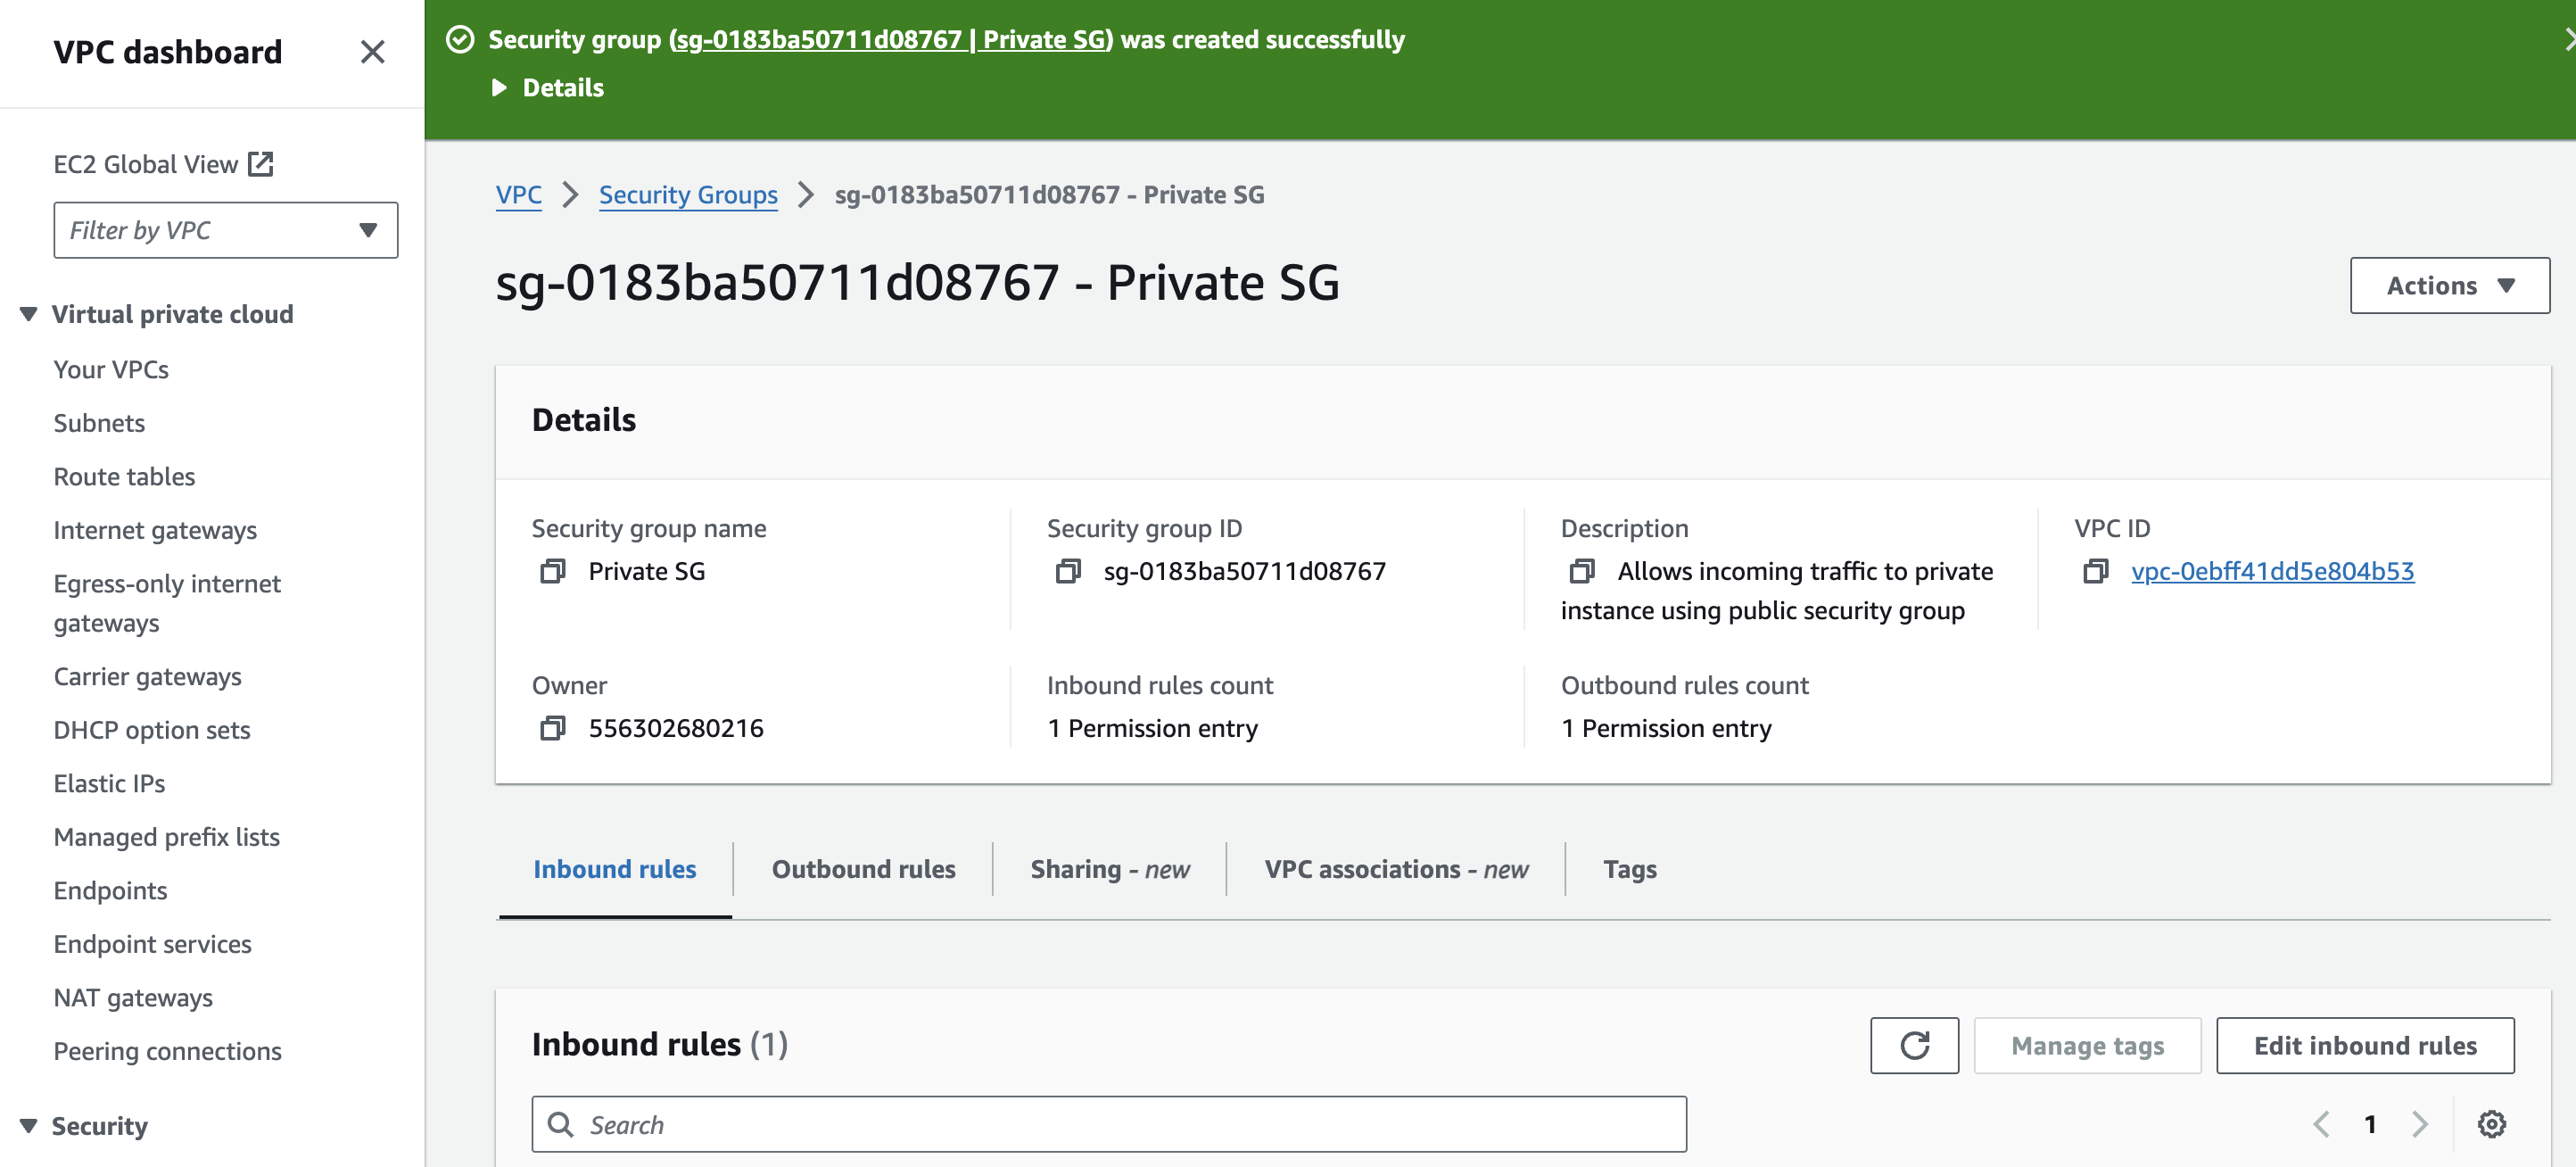Switch to the Tags tab

[x=1629, y=869]
